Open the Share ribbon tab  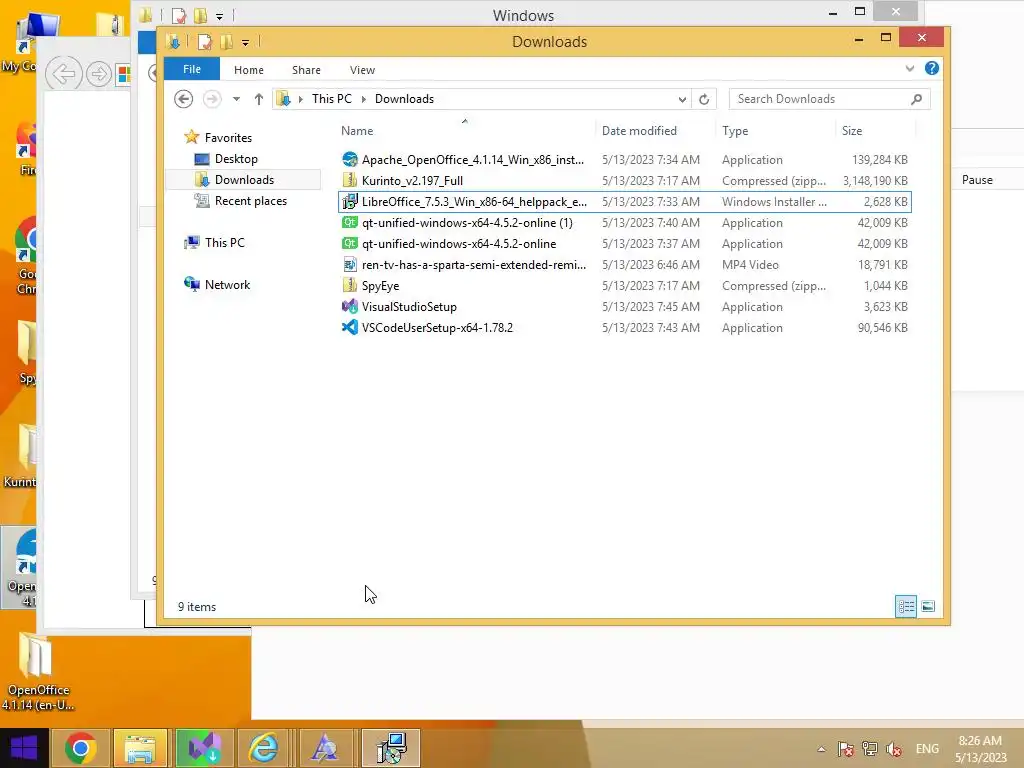tap(306, 70)
